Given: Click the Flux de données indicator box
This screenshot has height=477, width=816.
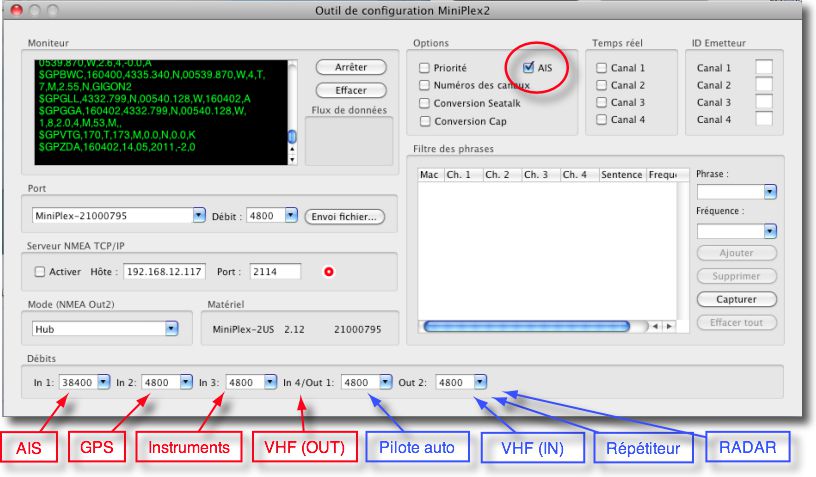Looking at the screenshot, I should (x=349, y=141).
